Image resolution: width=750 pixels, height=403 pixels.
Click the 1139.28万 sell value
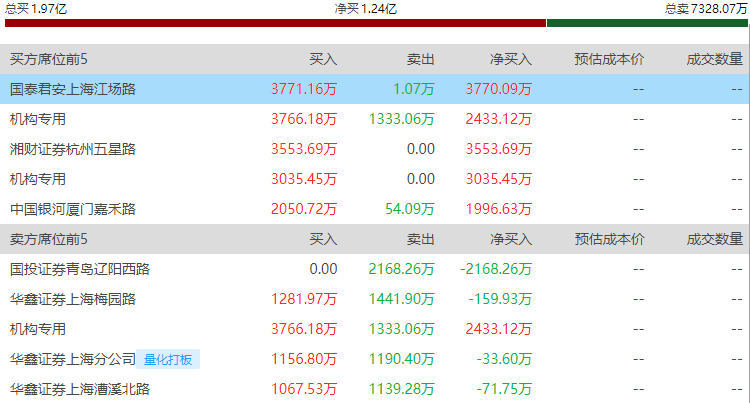pyautogui.click(x=401, y=389)
